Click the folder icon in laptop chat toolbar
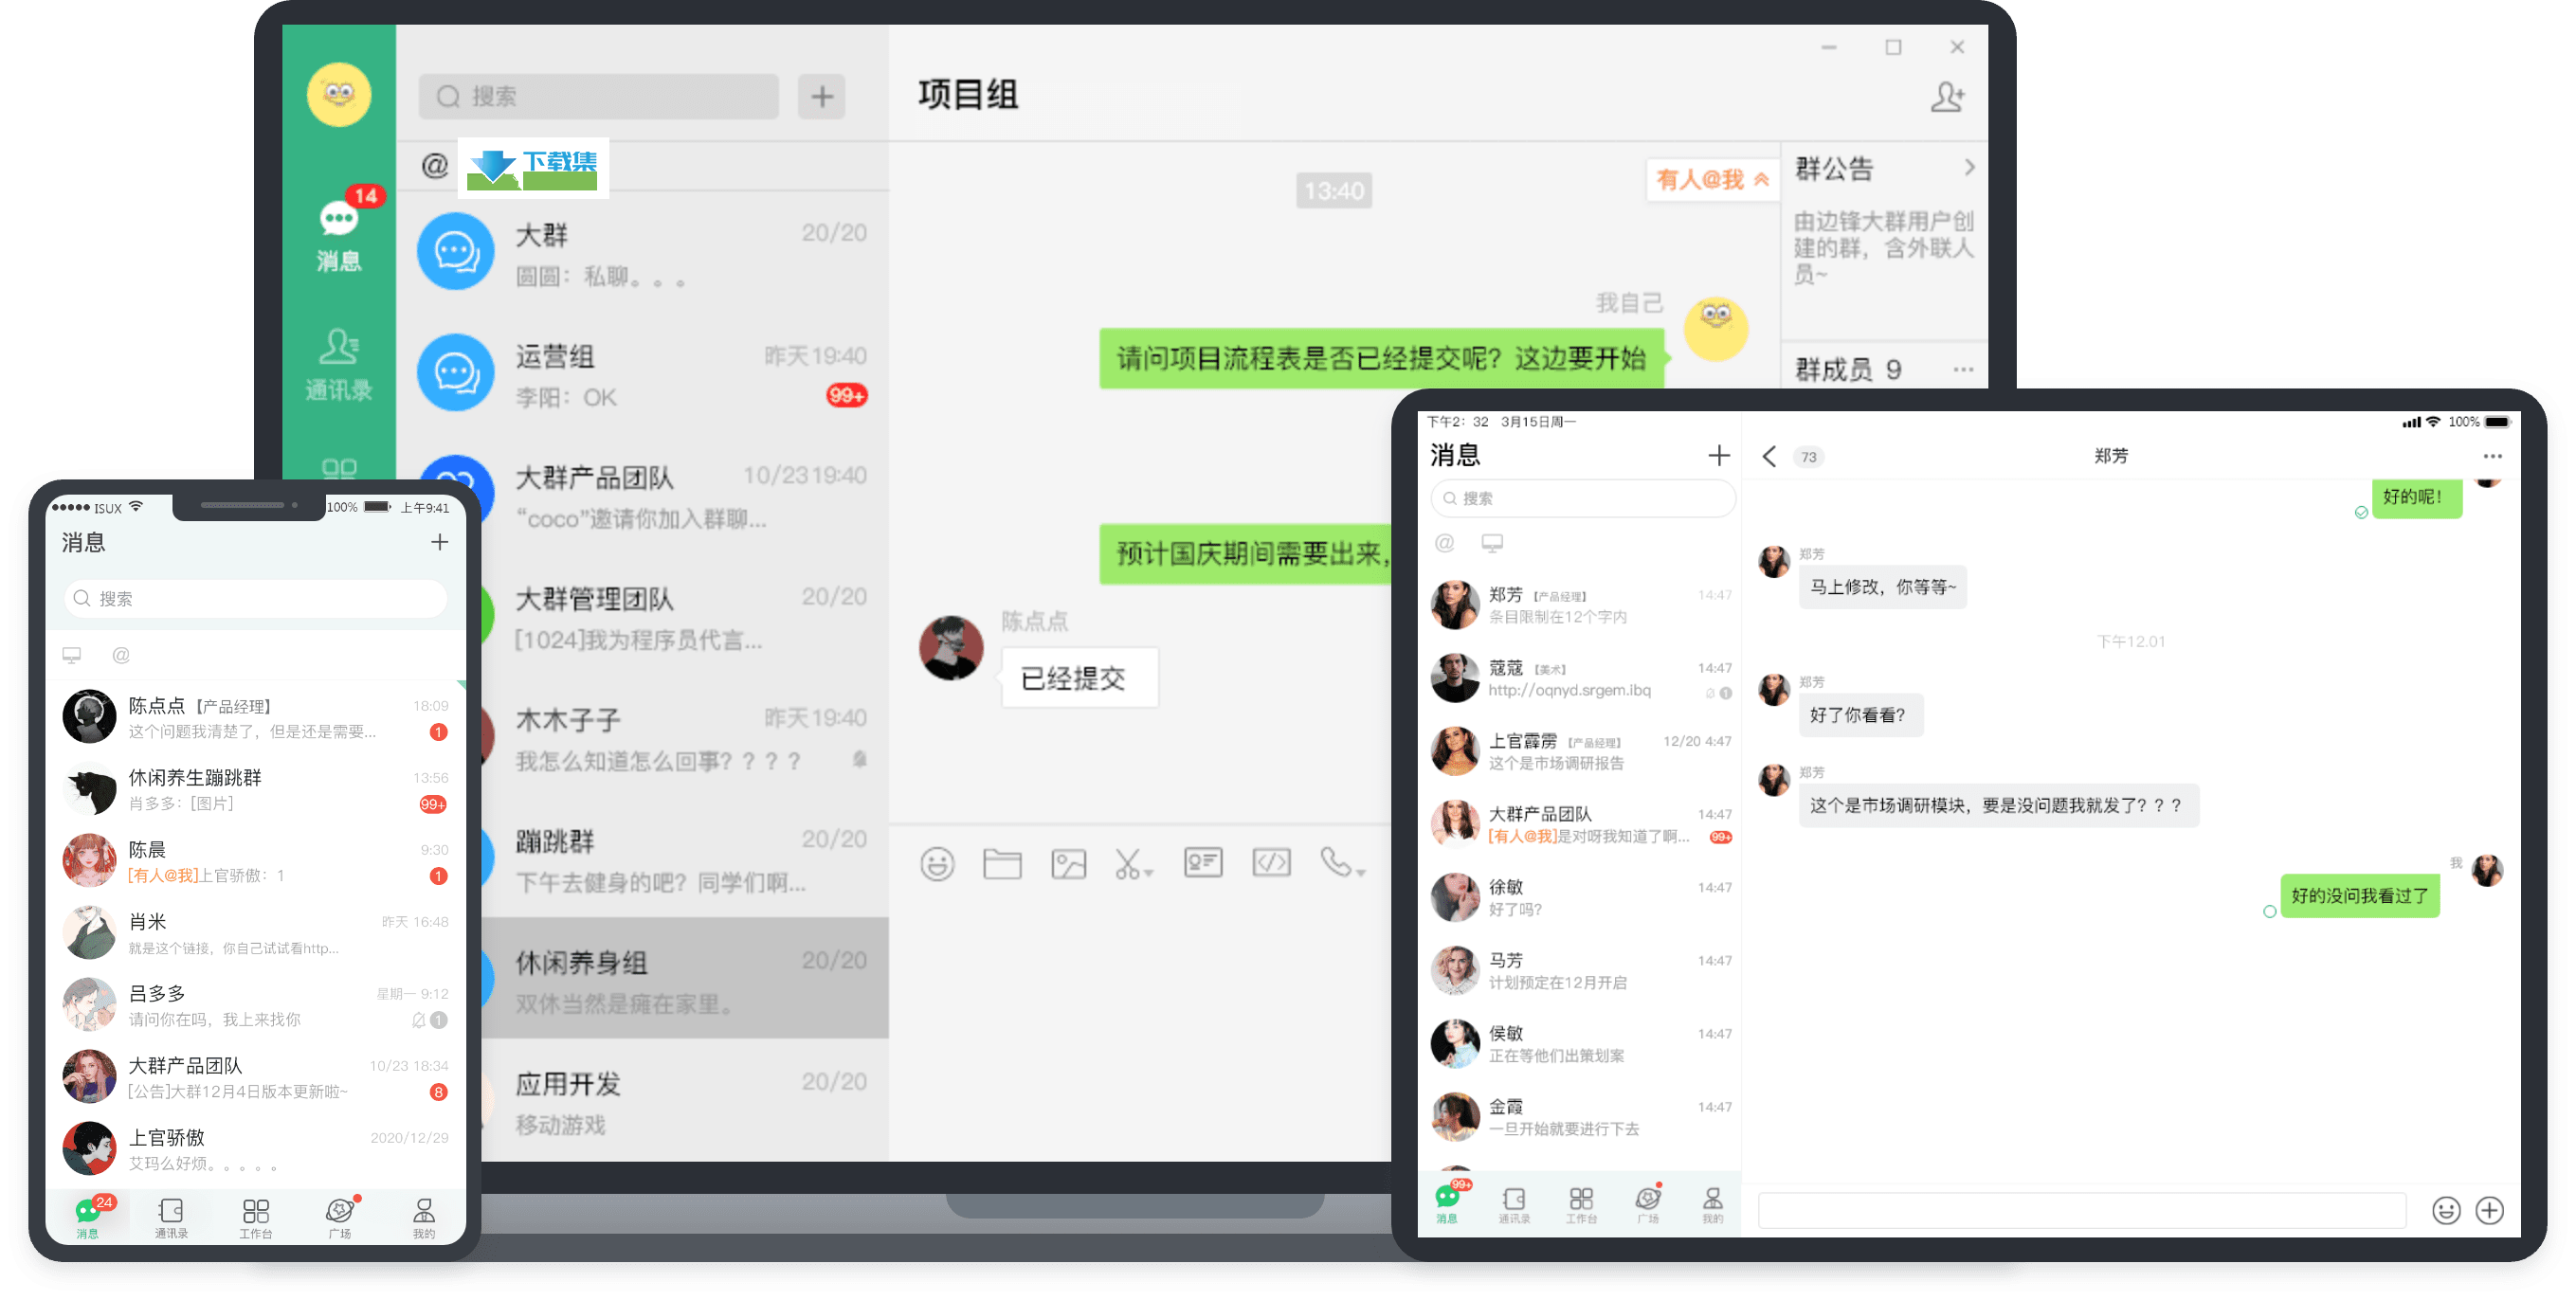 coord(1002,863)
